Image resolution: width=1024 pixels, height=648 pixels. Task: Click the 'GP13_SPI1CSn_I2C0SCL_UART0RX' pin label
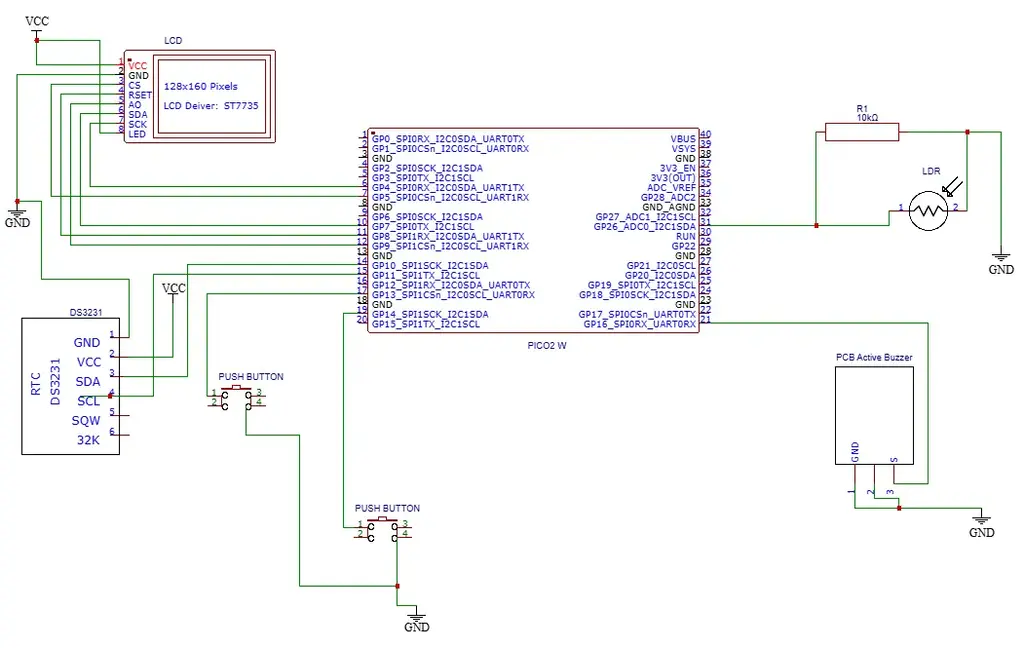coord(453,295)
